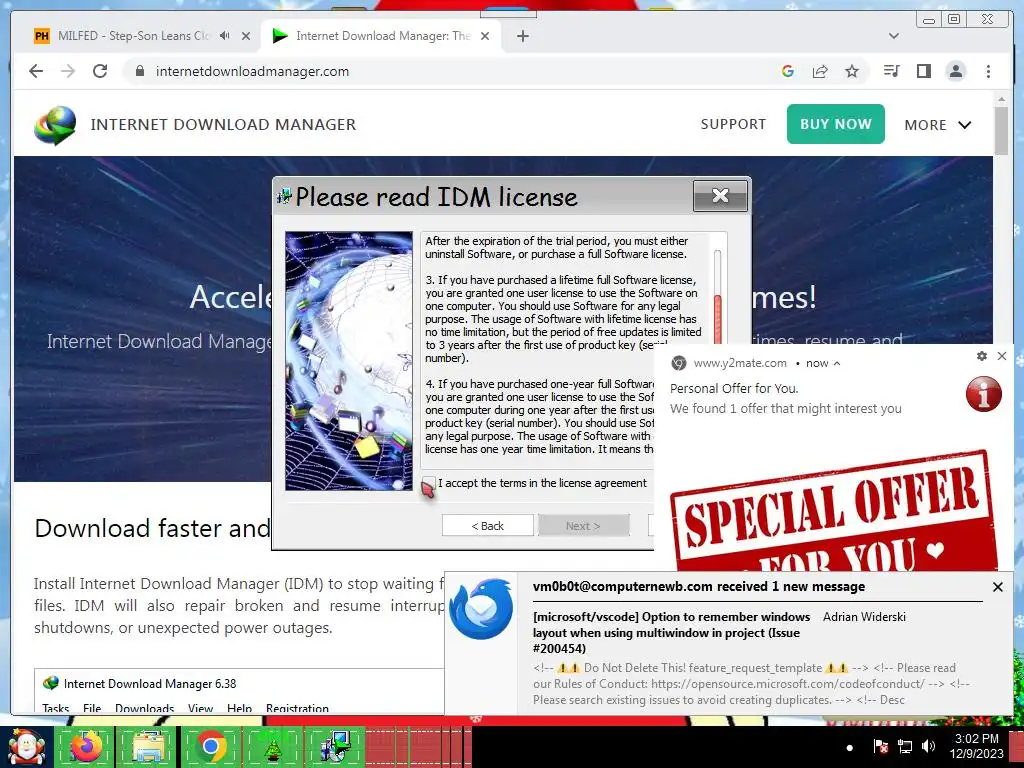Click the Back button in the installer
The width and height of the screenshot is (1024, 768).
pyautogui.click(x=488, y=526)
